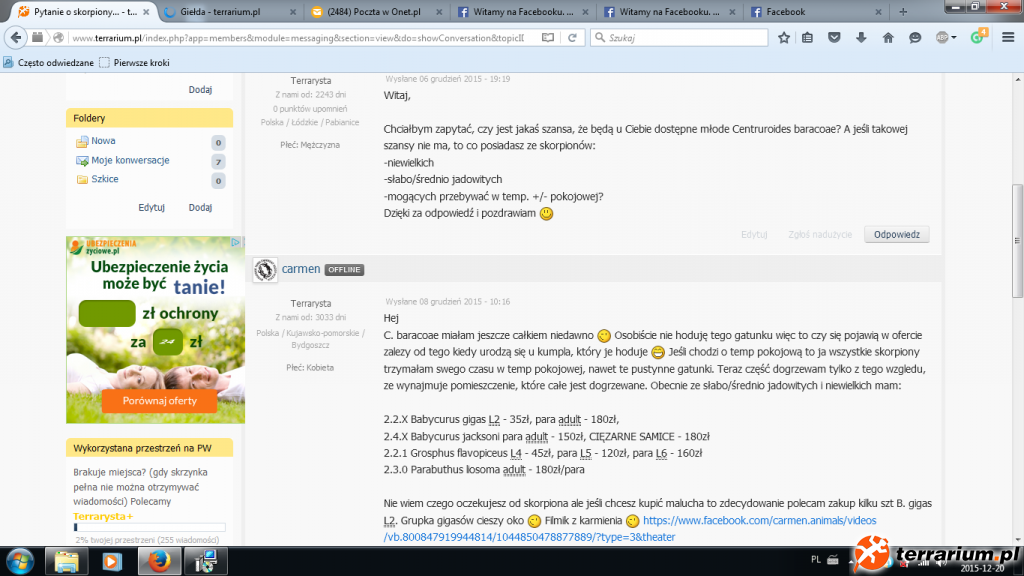The image size is (1024, 576).
Task: Open Często odwiedzane bookmarks folder
Action: [49, 63]
